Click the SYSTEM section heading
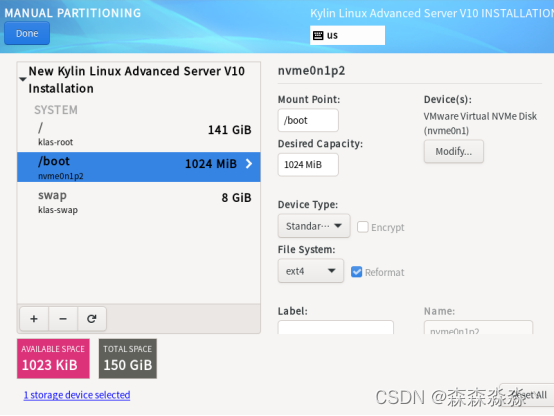Screen dimensions: 554x416 click(x=56, y=110)
